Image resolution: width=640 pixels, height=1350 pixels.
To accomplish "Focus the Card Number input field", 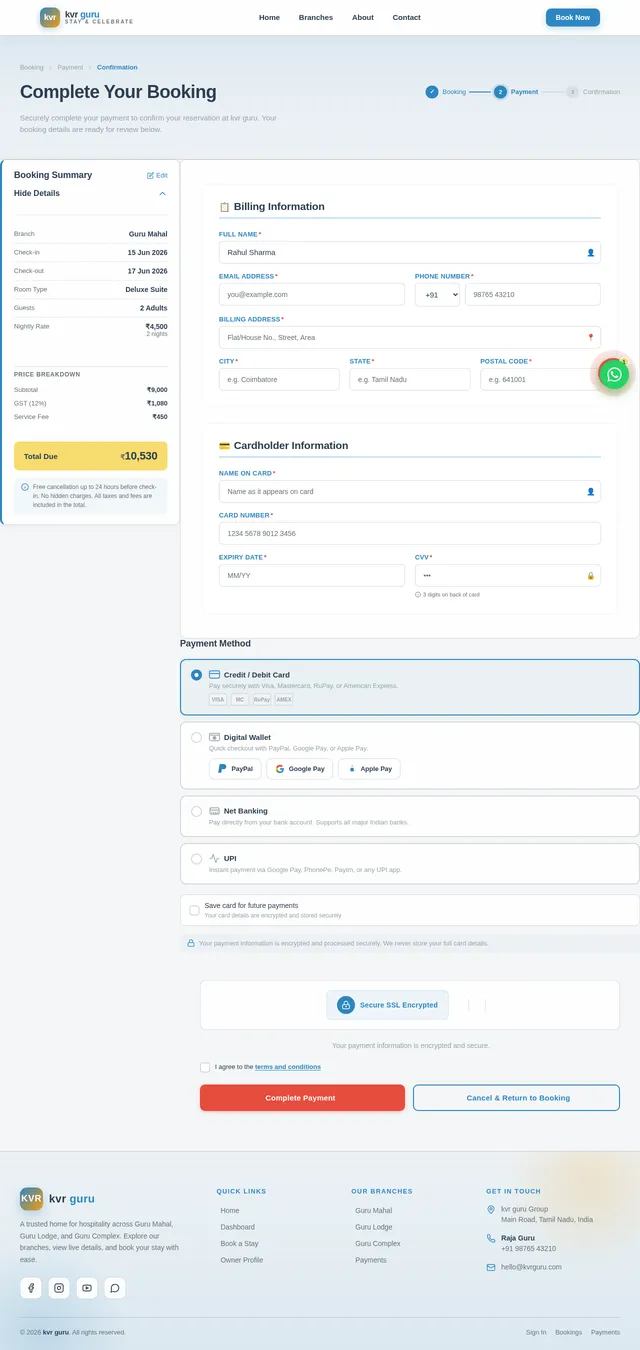I will [410, 534].
